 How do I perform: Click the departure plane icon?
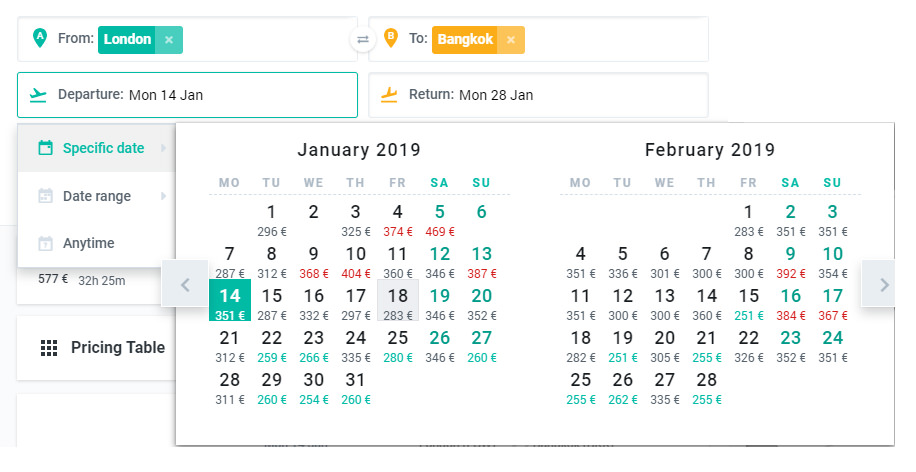[39, 95]
